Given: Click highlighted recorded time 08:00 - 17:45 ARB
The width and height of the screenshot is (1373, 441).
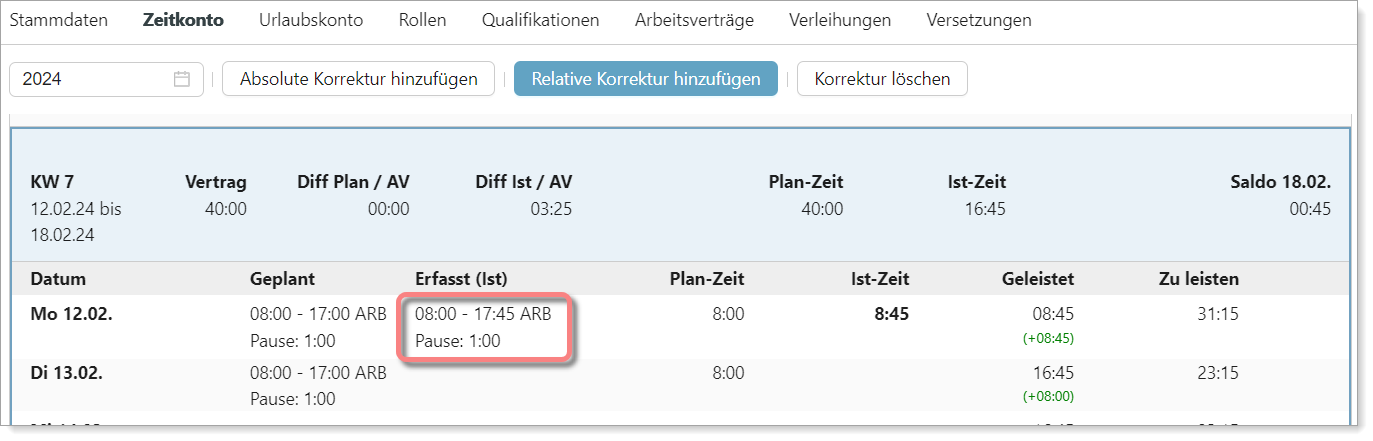Looking at the screenshot, I should tap(483, 314).
